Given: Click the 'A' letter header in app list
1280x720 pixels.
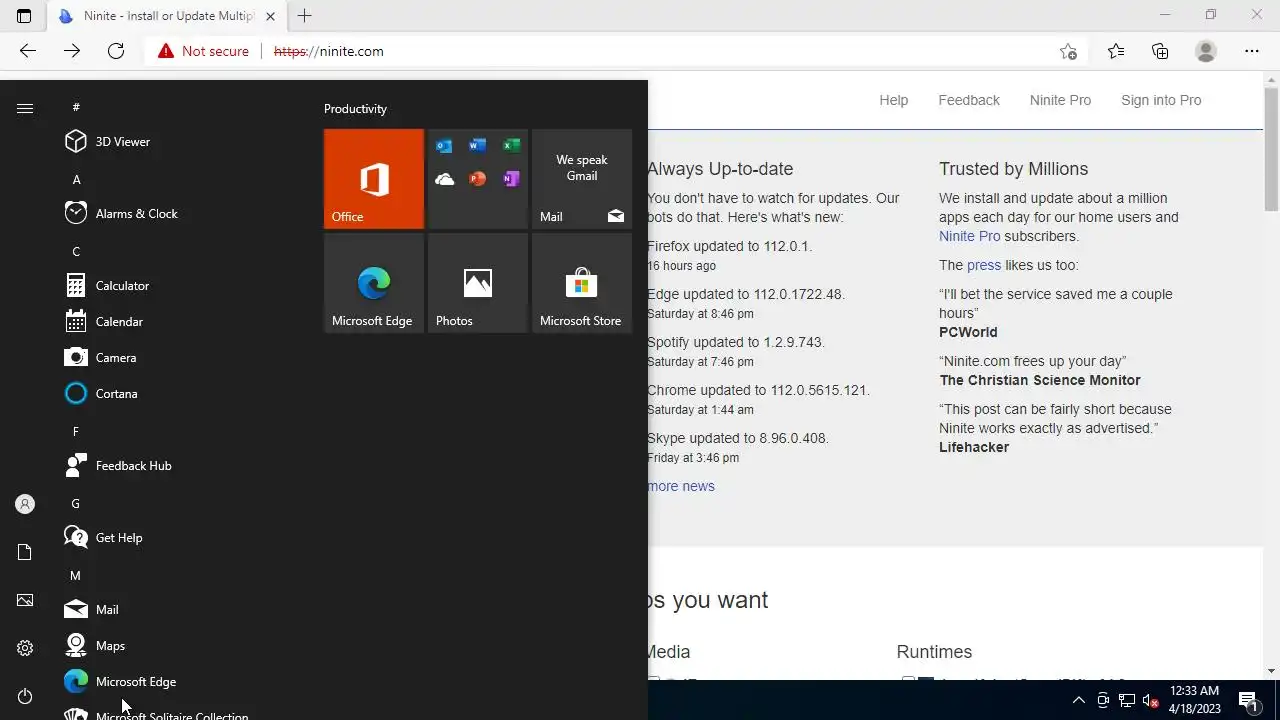Looking at the screenshot, I should pyautogui.click(x=76, y=180).
